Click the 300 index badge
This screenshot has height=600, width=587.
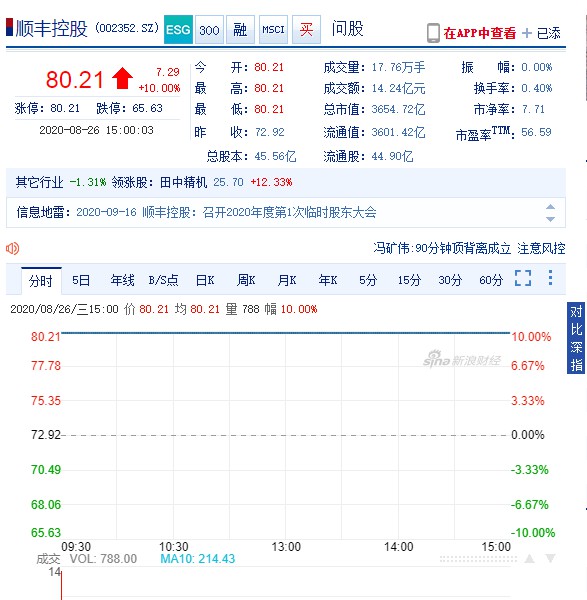click(x=209, y=29)
